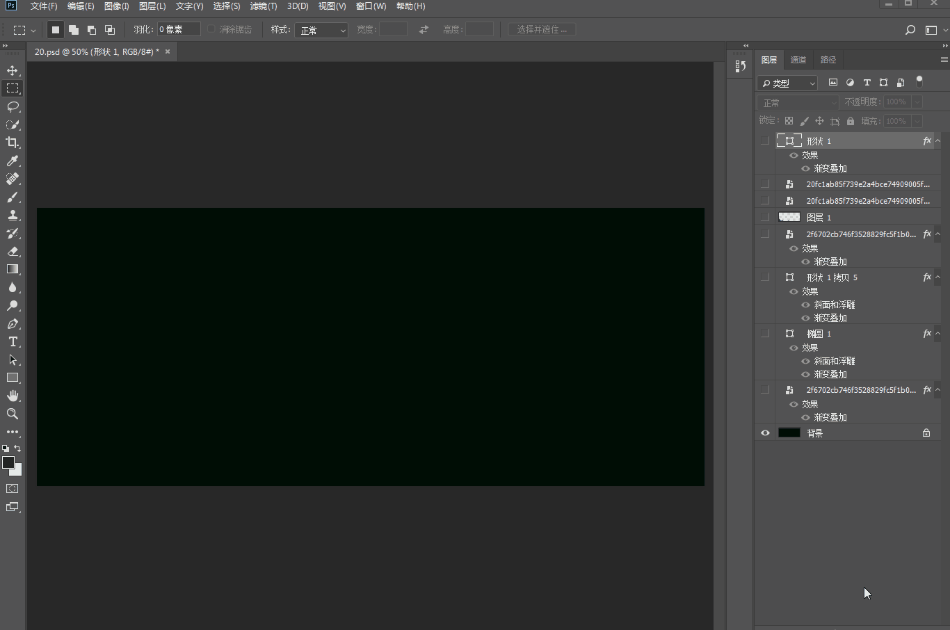Collapse effects of layer 形状 1
950x630 pixels.
(x=938, y=141)
